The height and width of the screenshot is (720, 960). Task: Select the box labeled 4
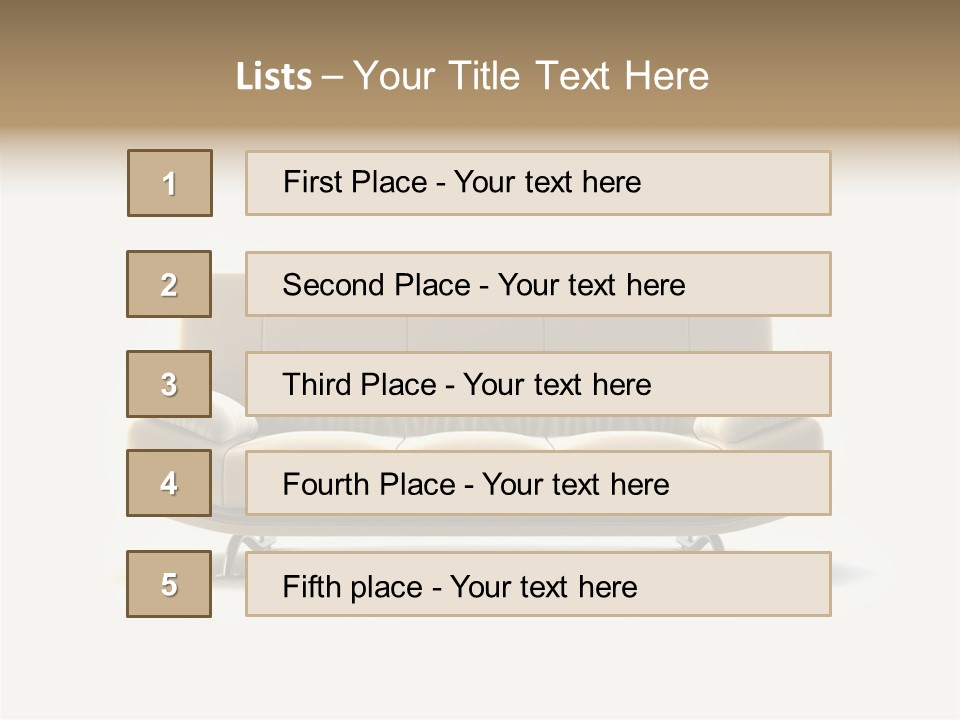pyautogui.click(x=169, y=483)
